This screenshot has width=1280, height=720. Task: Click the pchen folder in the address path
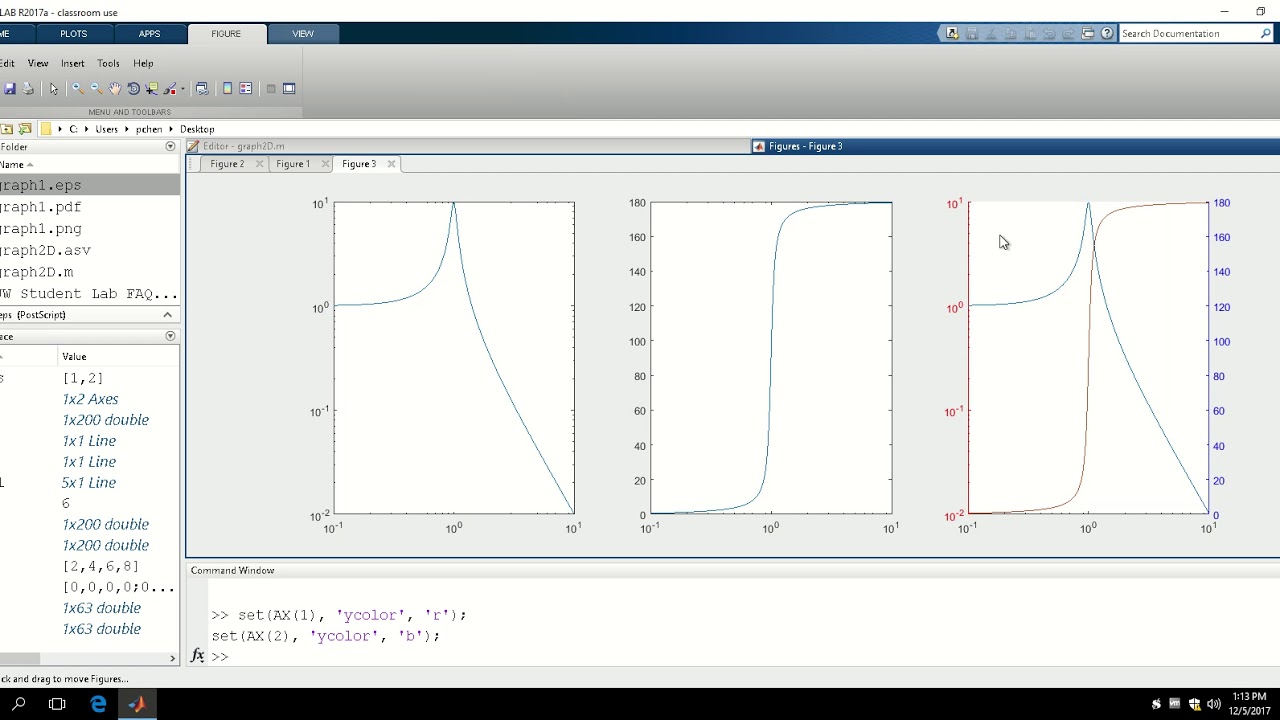click(149, 129)
